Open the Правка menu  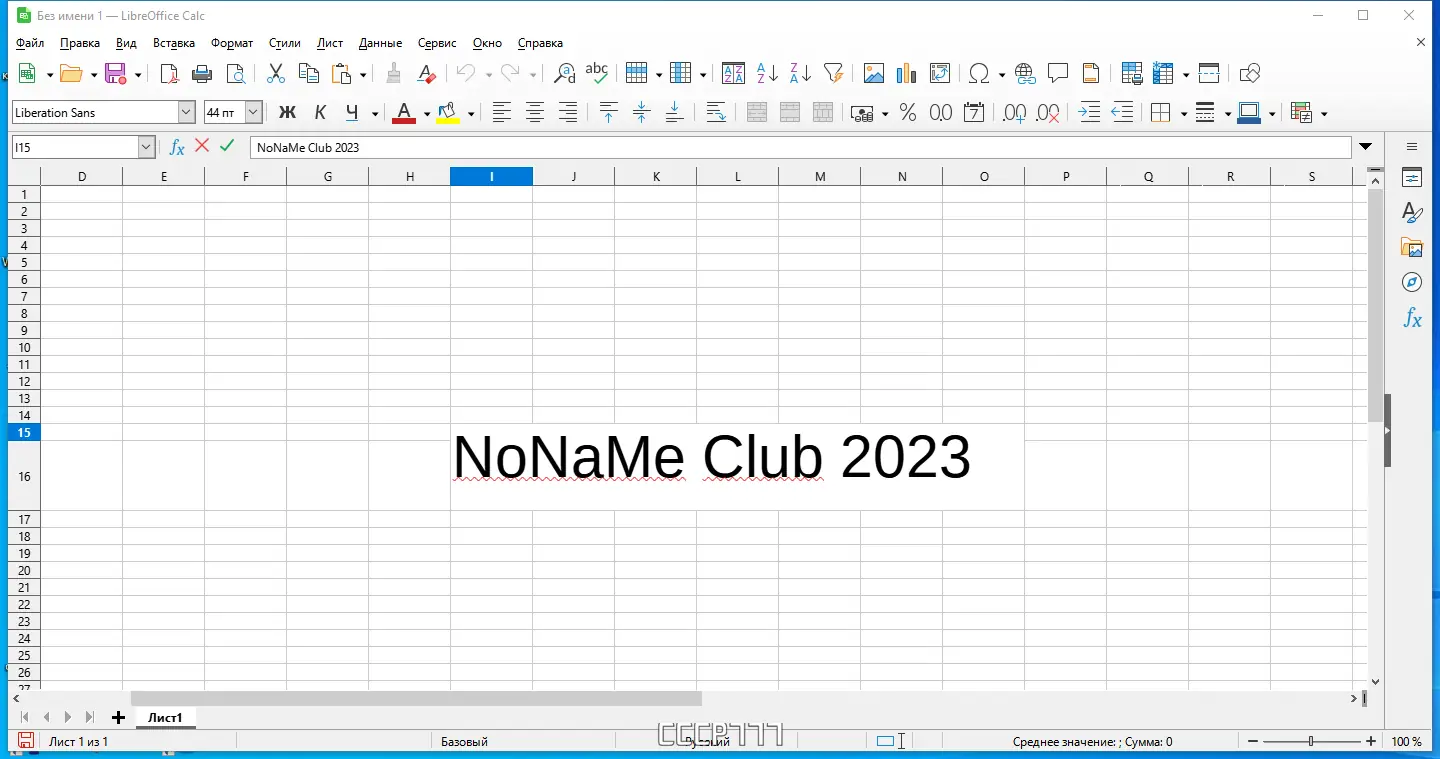pos(80,43)
